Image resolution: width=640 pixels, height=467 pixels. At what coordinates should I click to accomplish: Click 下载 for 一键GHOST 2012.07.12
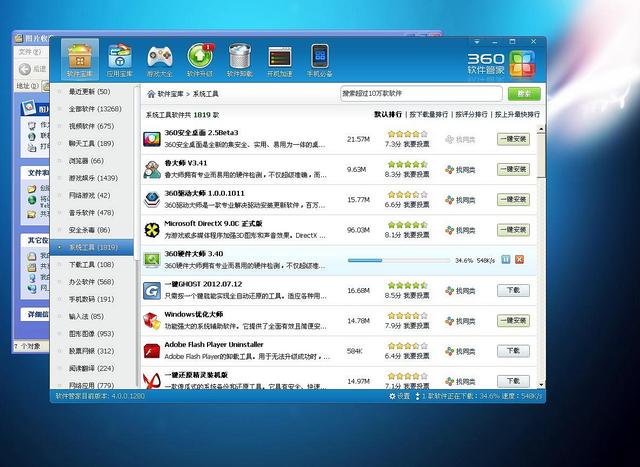(513, 291)
